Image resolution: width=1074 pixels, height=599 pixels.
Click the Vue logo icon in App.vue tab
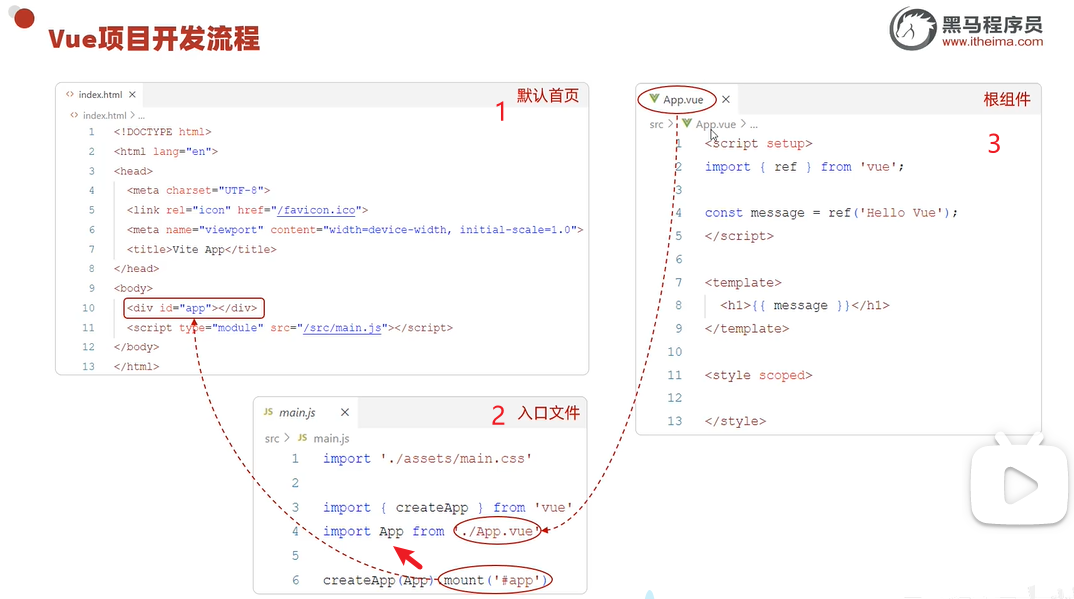(x=654, y=99)
